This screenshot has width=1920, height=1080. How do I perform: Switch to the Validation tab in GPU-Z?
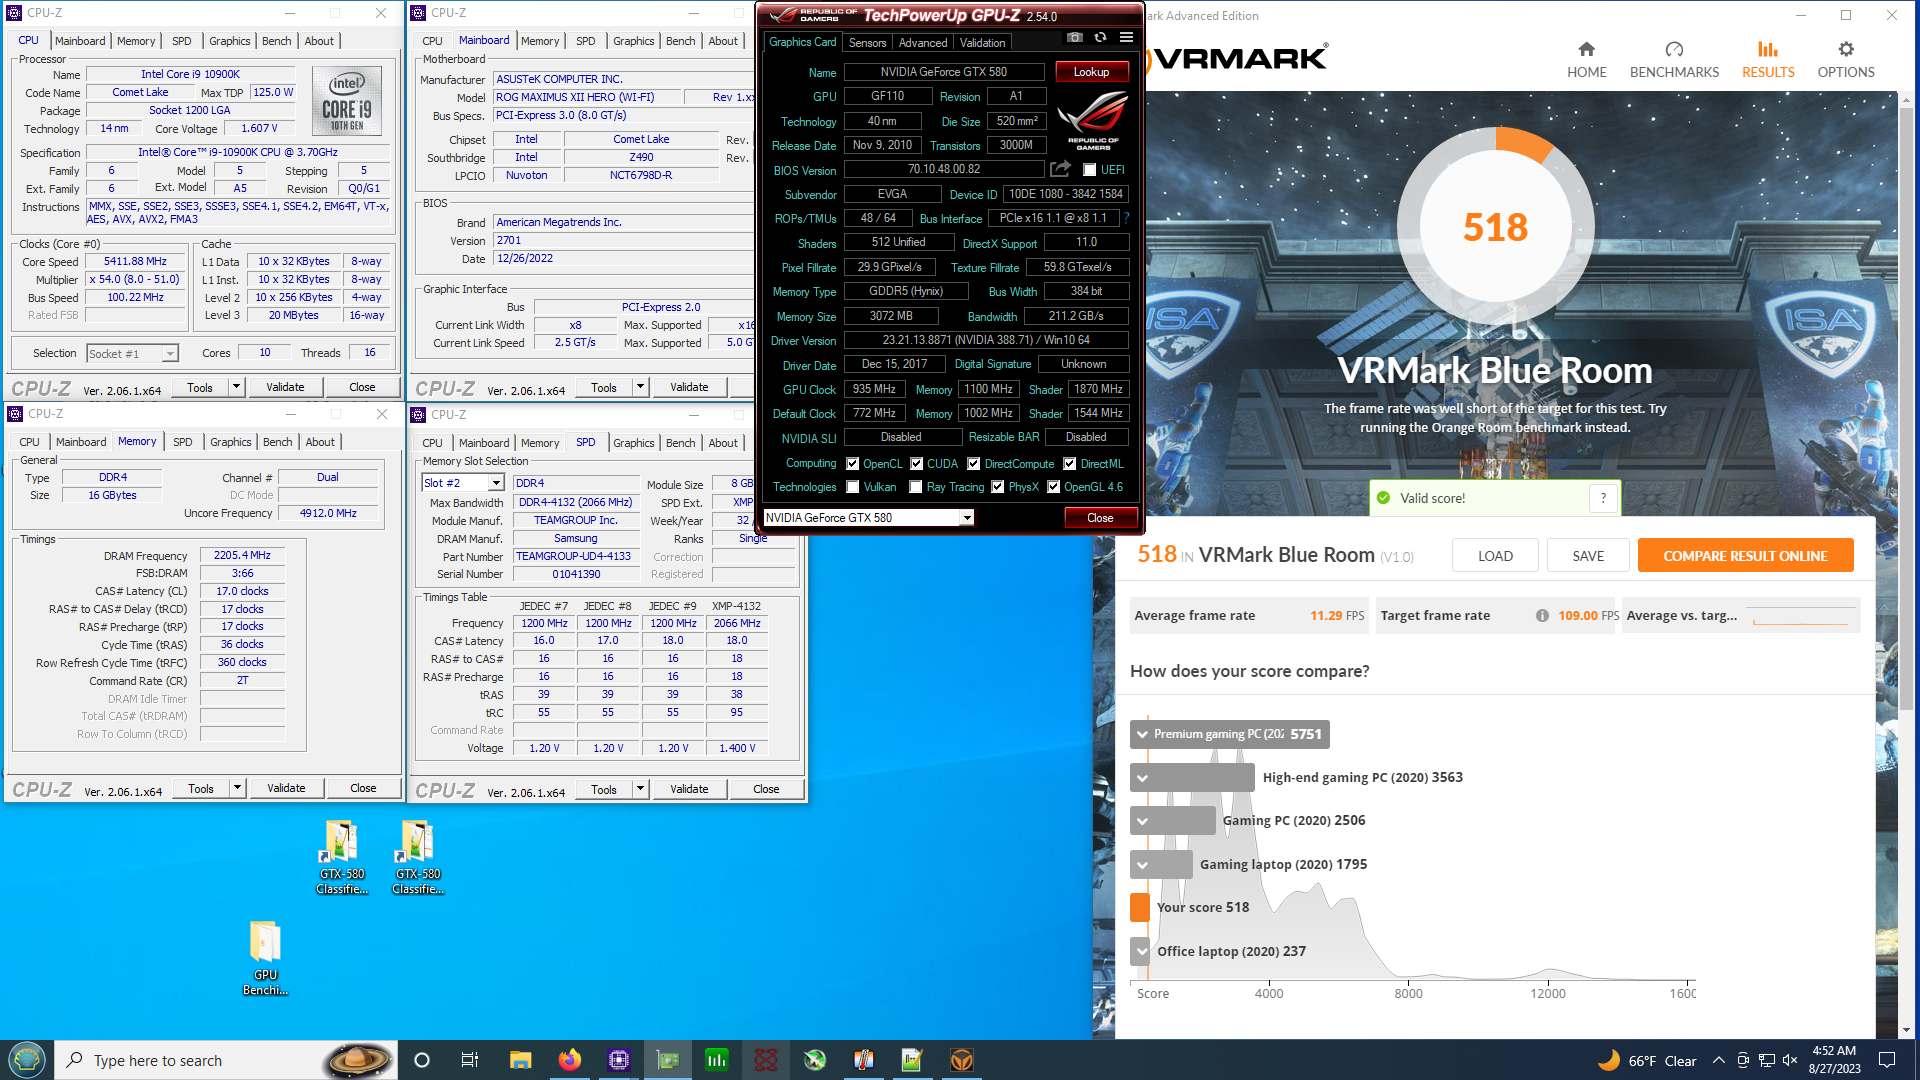[982, 43]
